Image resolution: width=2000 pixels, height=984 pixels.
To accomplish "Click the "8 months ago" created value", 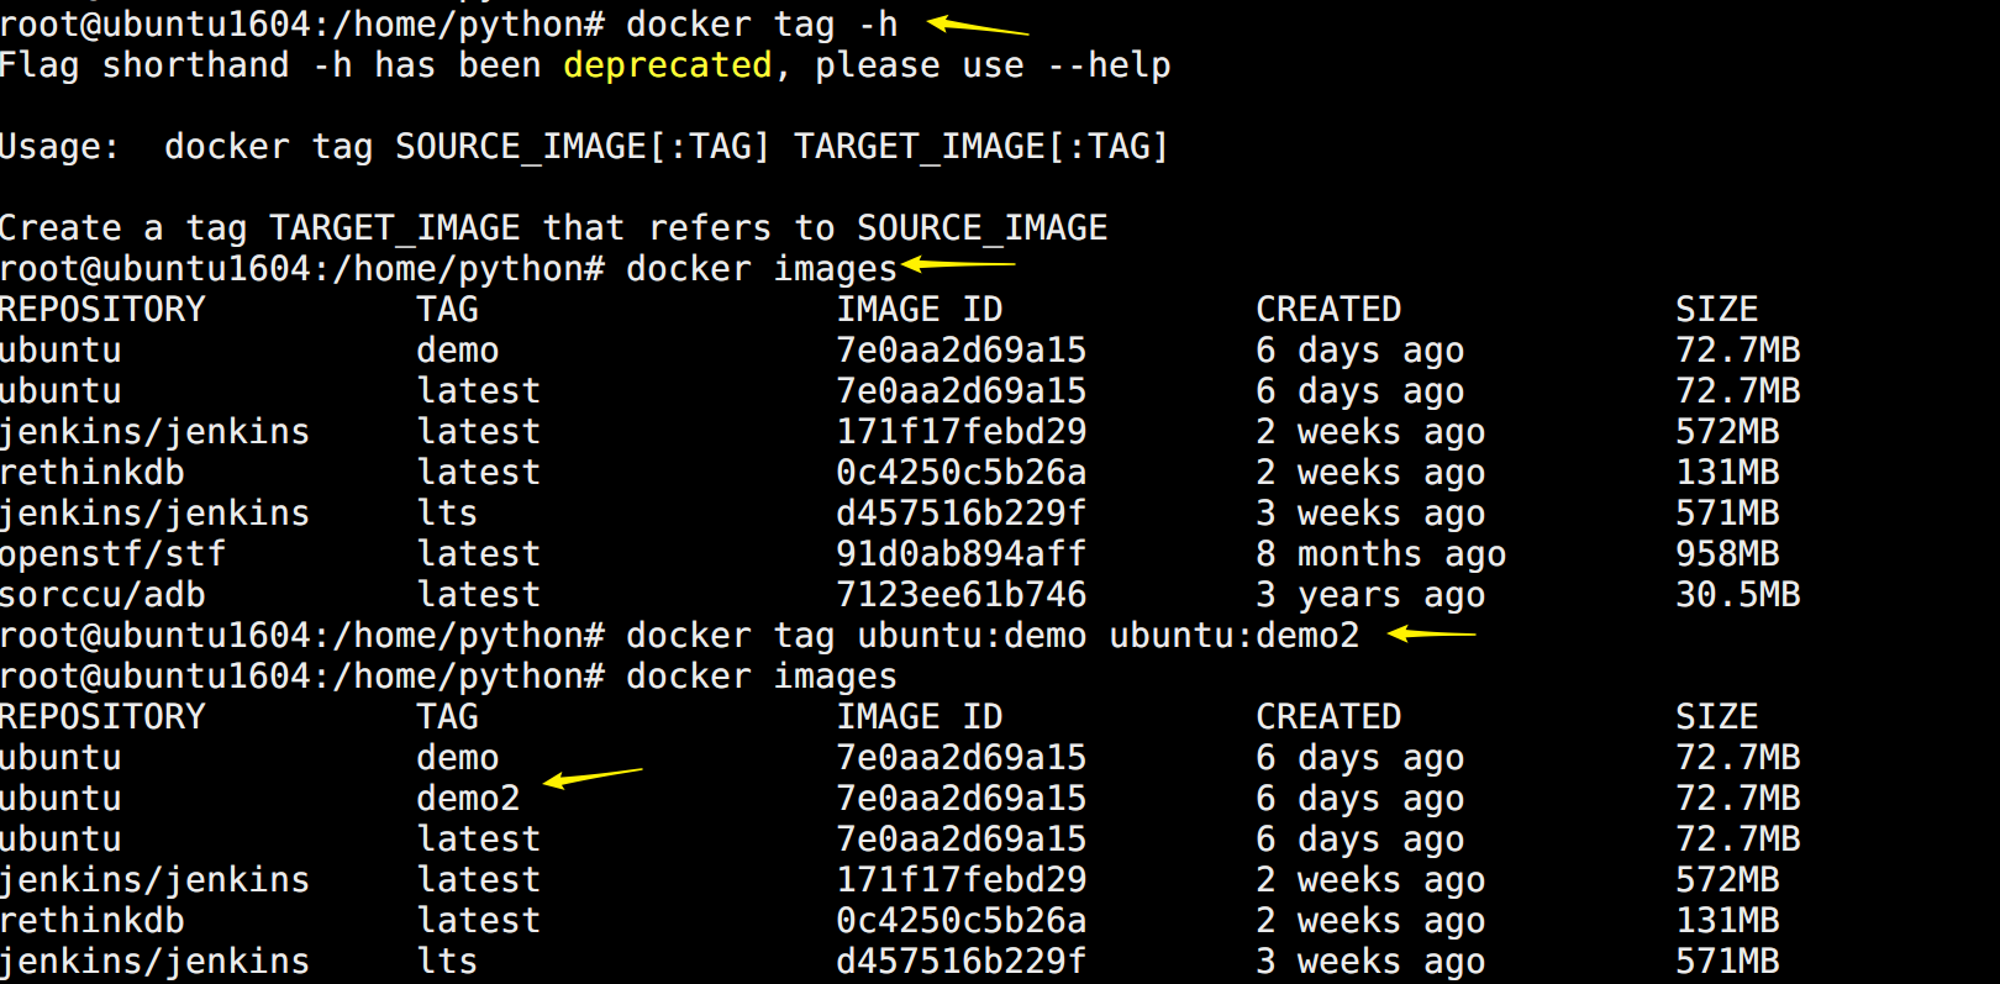I will pos(1381,554).
